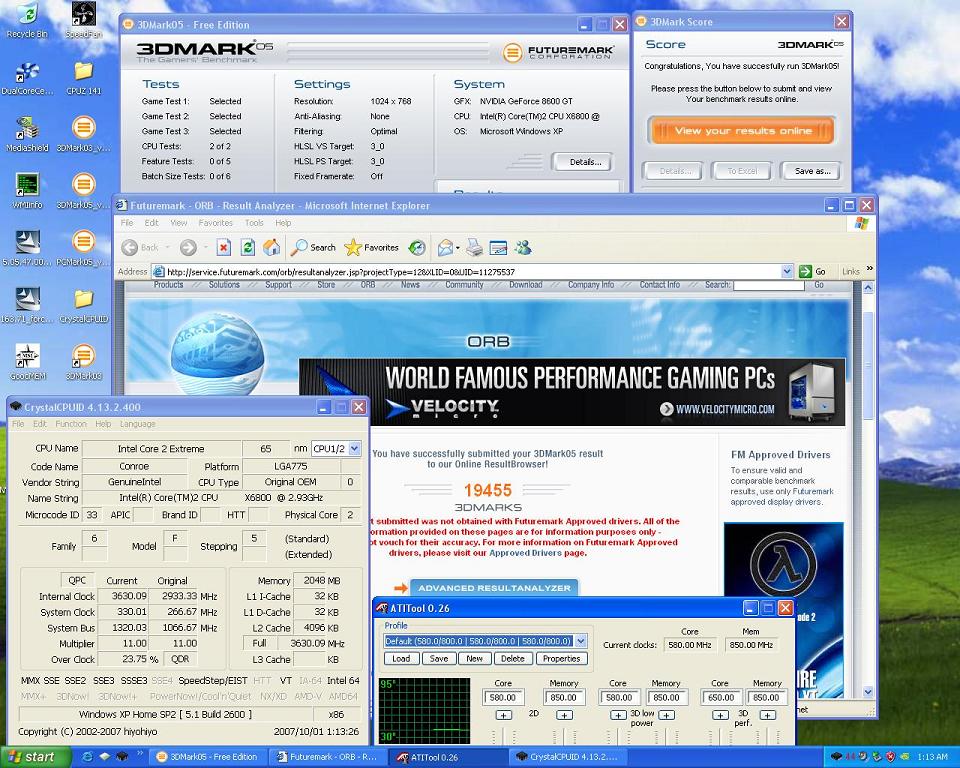The image size is (960, 768).
Task: Click the Advanced ResultAnalyzer button
Action: 493,588
